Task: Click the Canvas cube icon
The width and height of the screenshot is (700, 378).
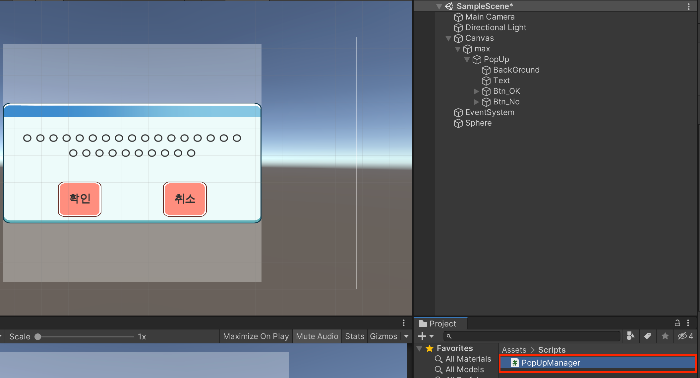Action: (458, 38)
